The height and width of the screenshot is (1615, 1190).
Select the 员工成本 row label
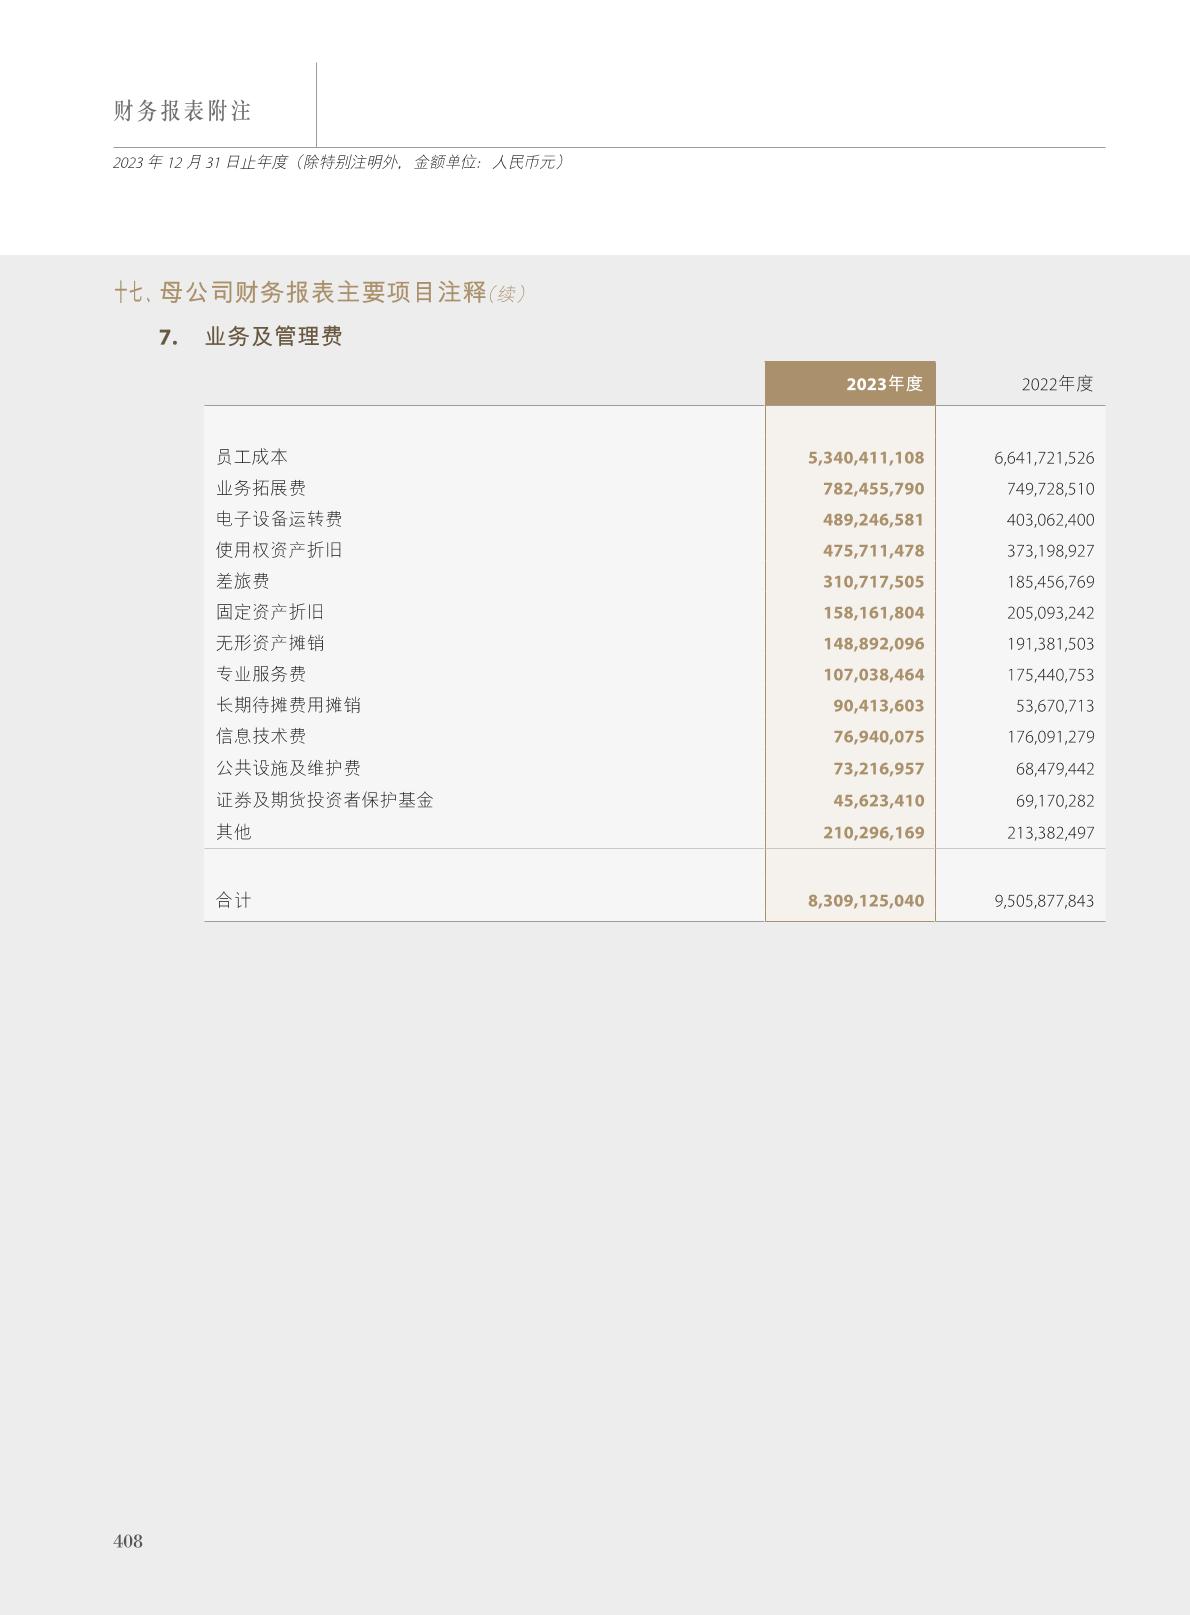pos(252,457)
